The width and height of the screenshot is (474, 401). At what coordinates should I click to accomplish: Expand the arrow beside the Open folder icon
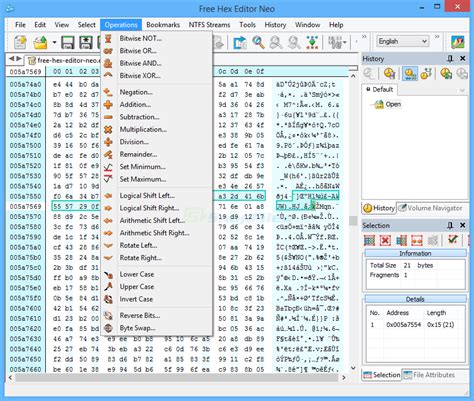(54, 43)
